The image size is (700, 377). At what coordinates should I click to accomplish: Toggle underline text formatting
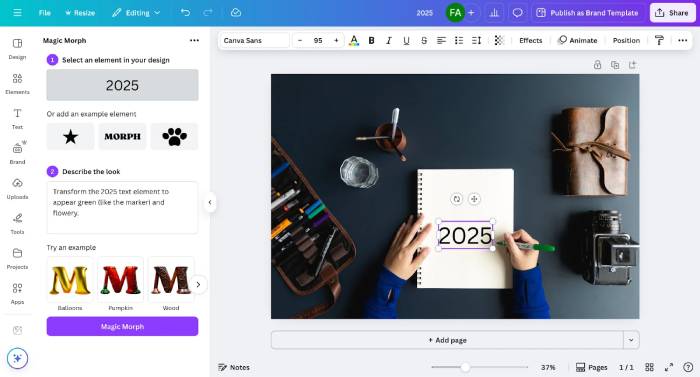tap(406, 41)
